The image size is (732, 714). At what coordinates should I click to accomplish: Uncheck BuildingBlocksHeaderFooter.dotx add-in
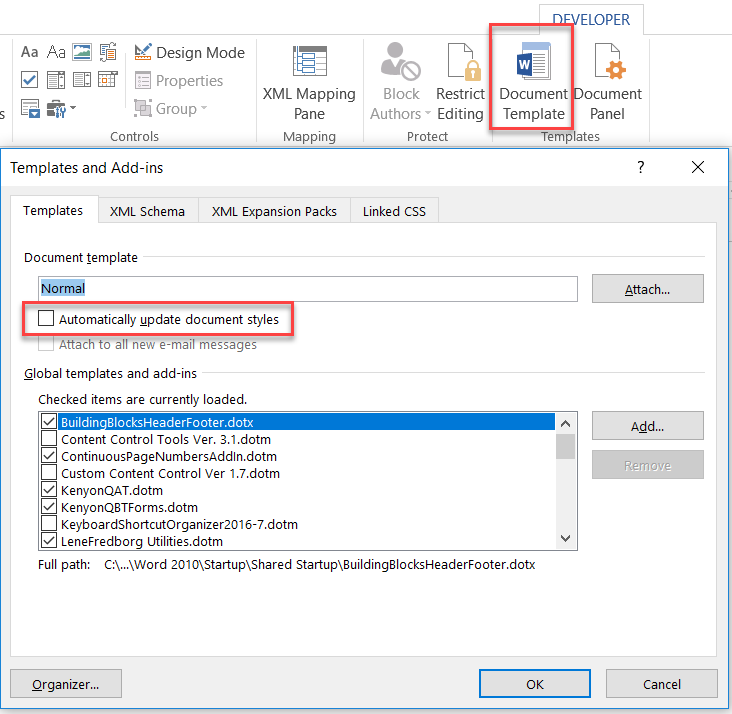click(x=49, y=422)
